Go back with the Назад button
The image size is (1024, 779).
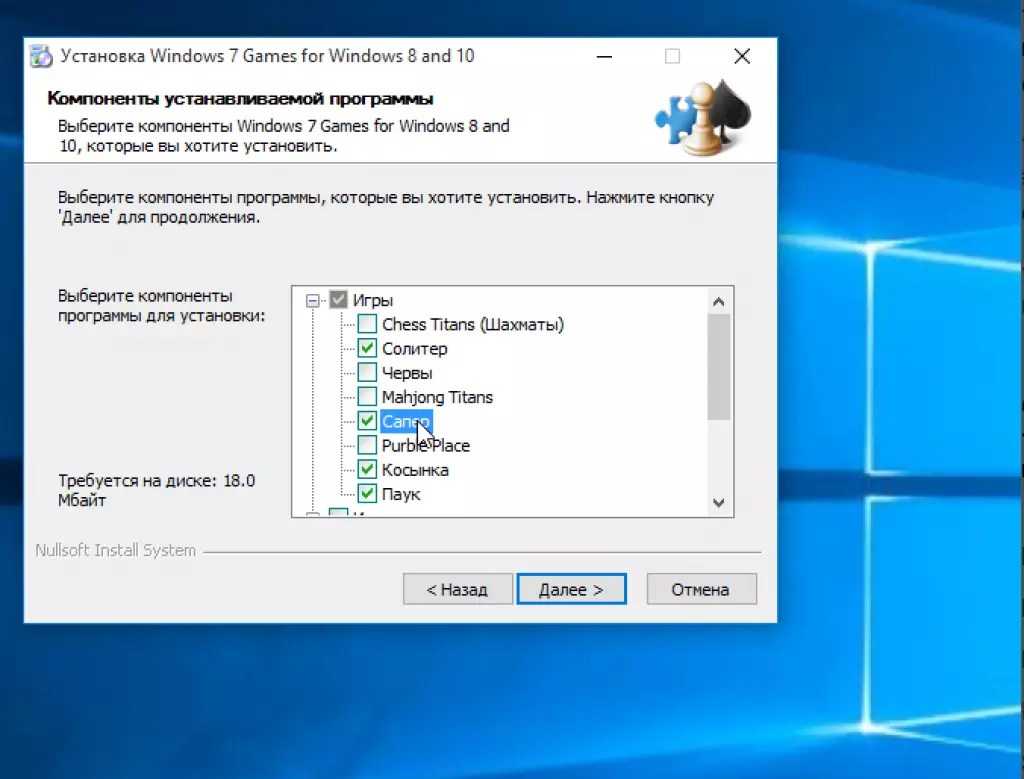[457, 589]
